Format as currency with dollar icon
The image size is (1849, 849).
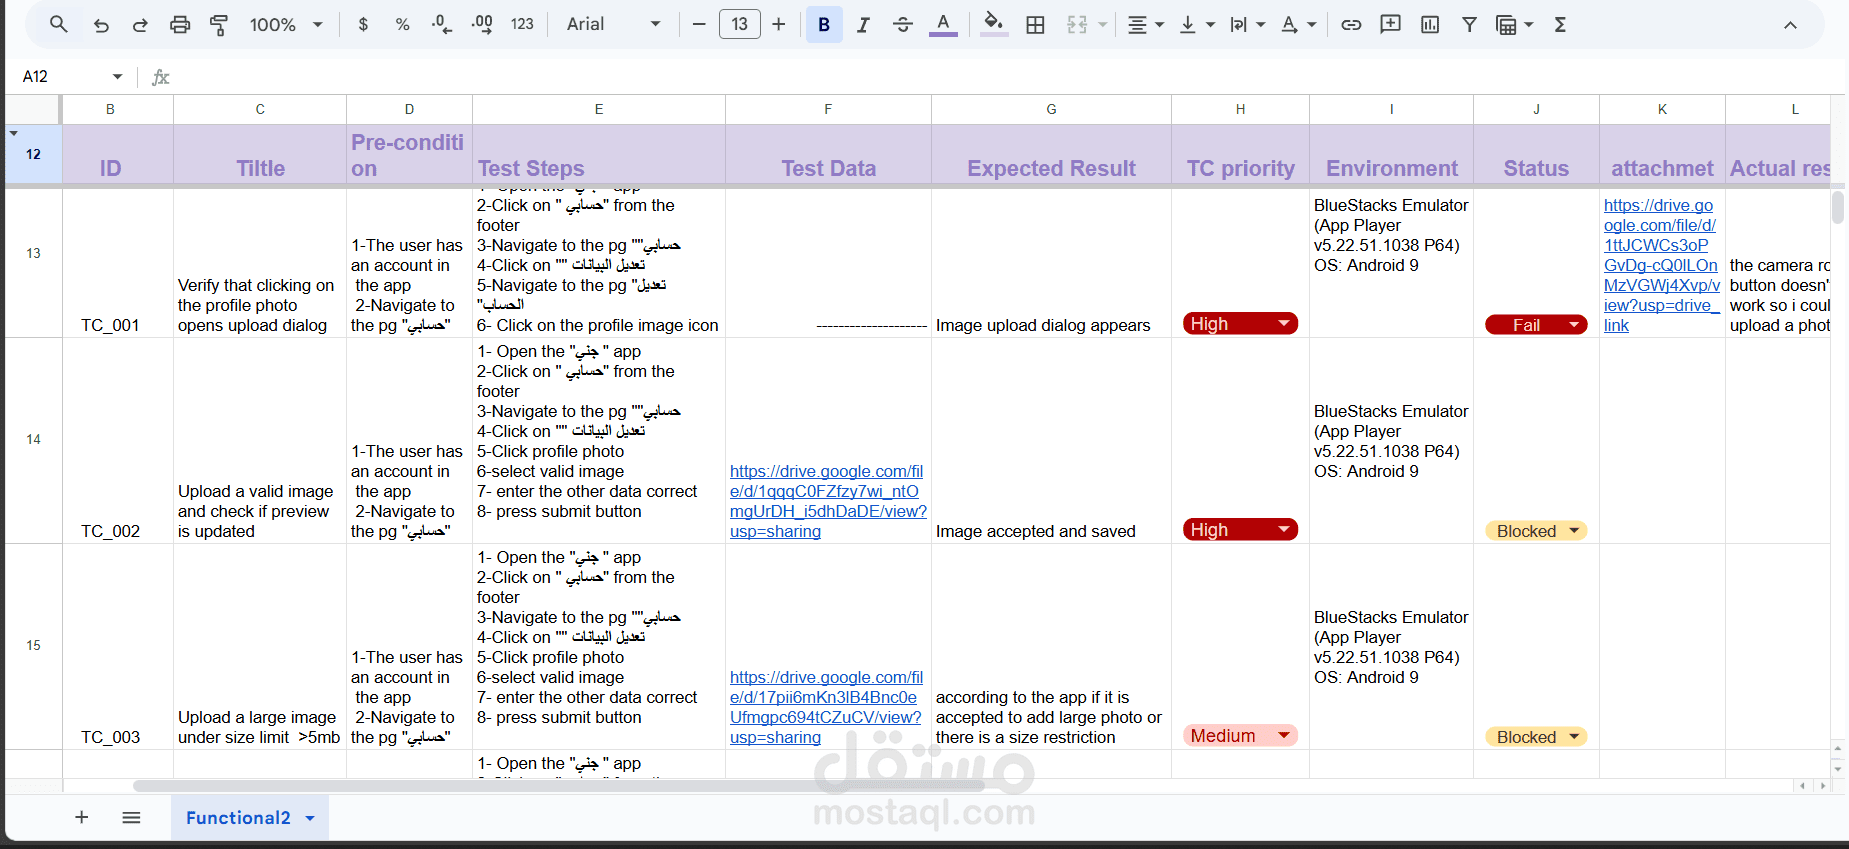tap(363, 25)
